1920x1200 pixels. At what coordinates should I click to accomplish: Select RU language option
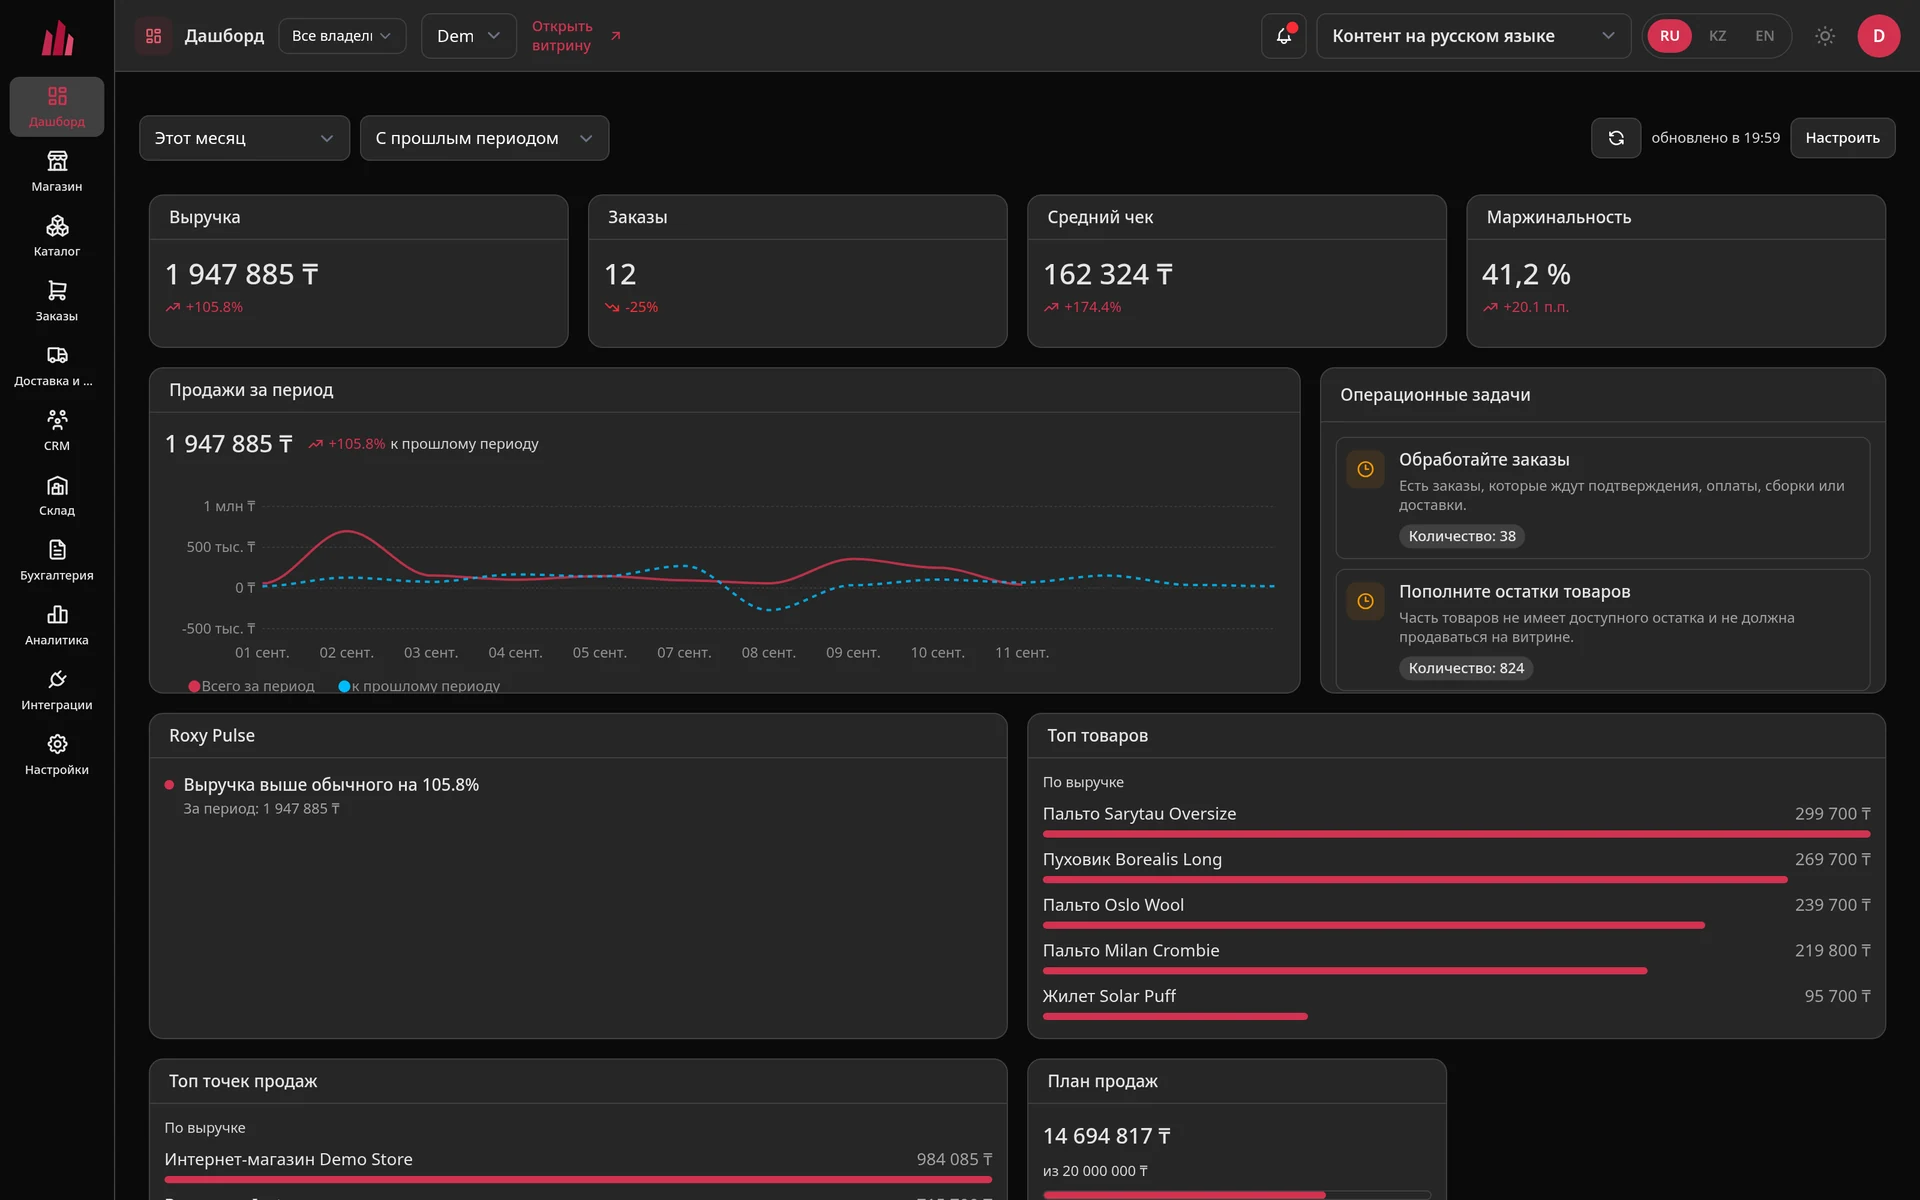coord(1670,36)
